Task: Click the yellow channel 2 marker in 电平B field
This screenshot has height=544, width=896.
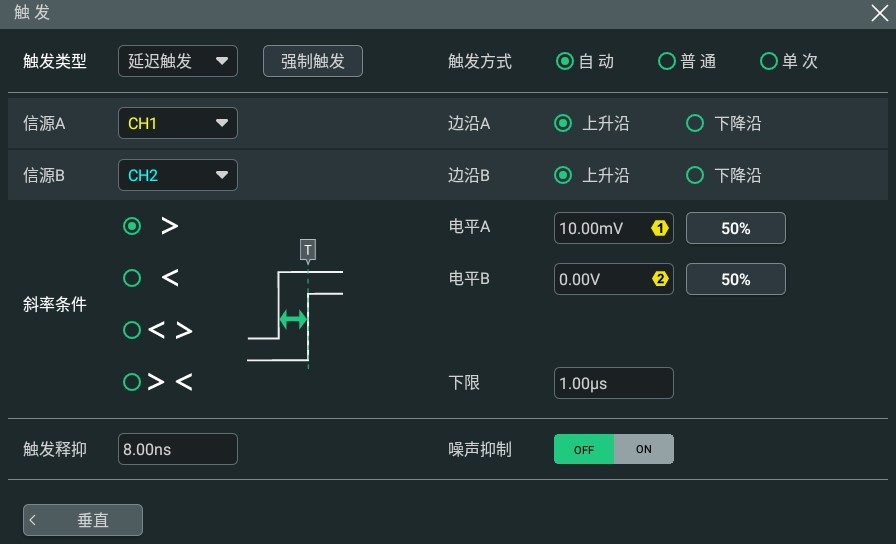Action: tap(660, 279)
